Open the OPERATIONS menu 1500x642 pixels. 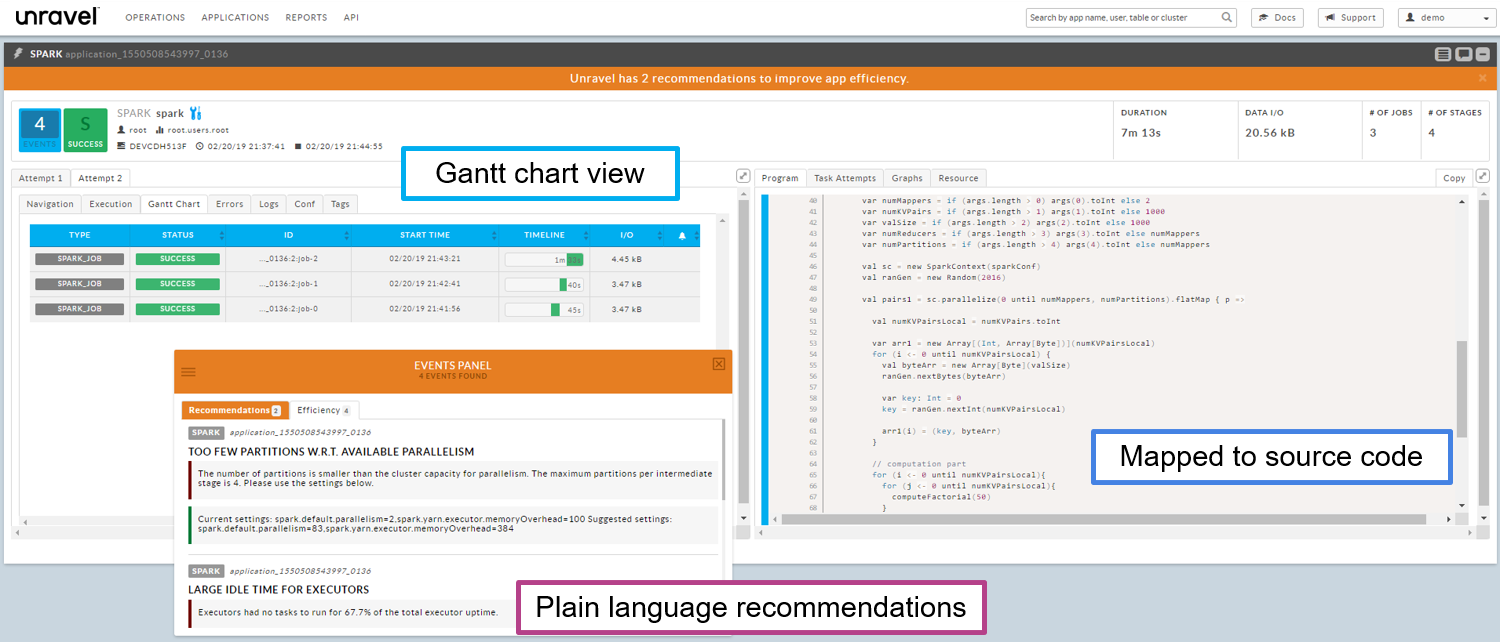[155, 18]
